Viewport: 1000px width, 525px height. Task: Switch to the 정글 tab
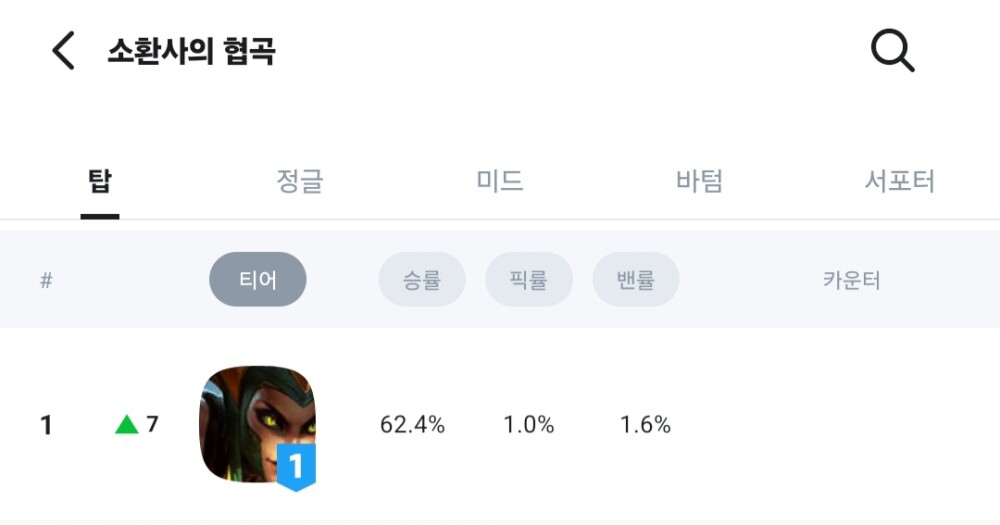coord(300,182)
